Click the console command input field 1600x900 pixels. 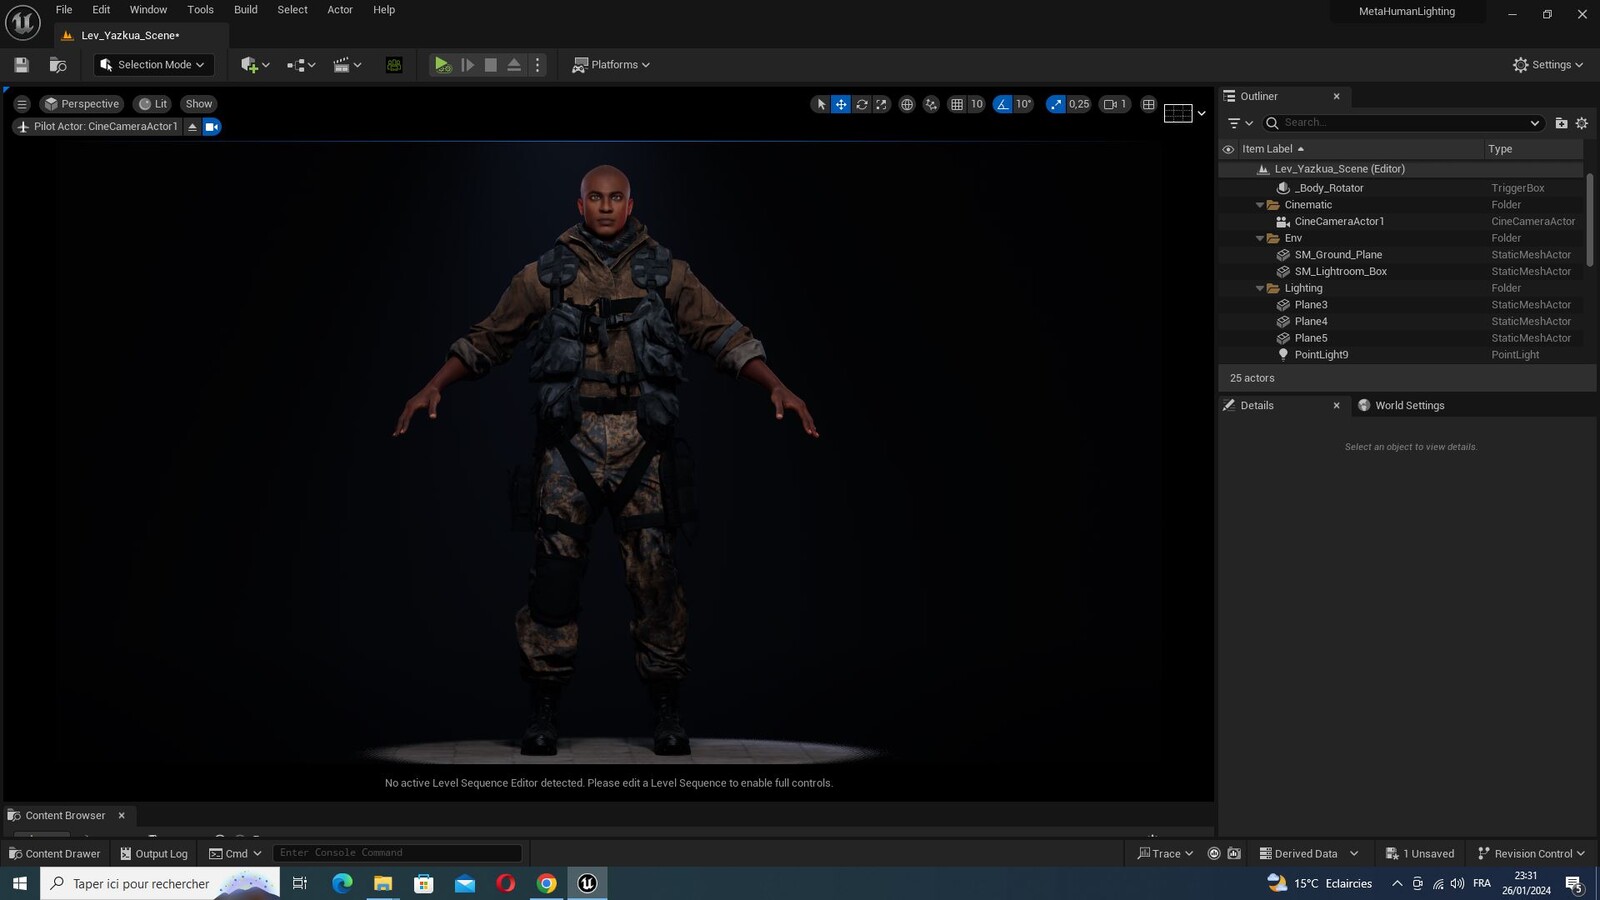pyautogui.click(x=397, y=853)
